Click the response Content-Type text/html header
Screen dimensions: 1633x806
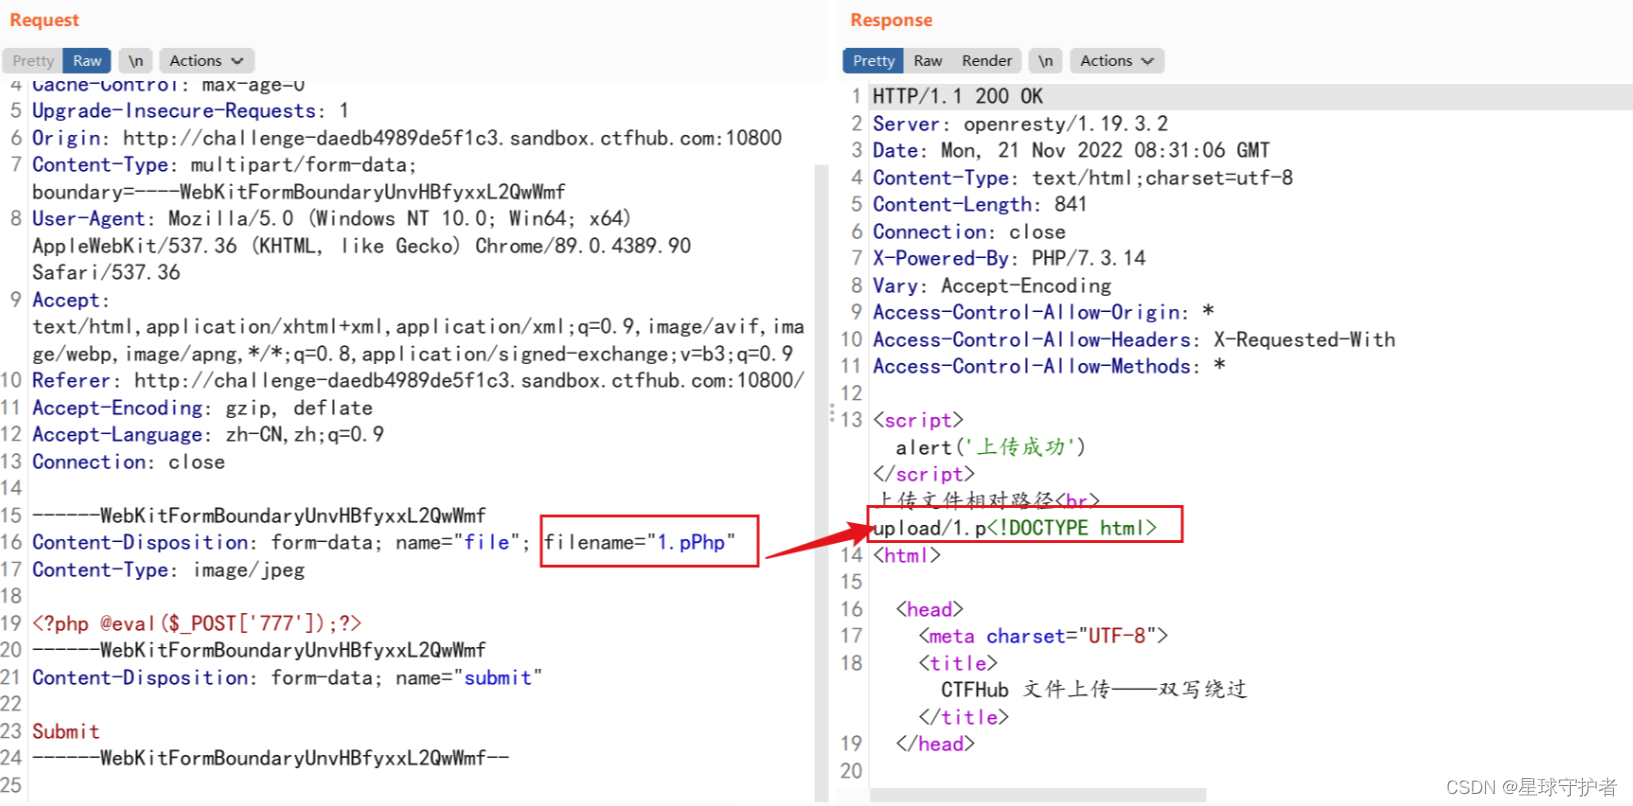1083,177
